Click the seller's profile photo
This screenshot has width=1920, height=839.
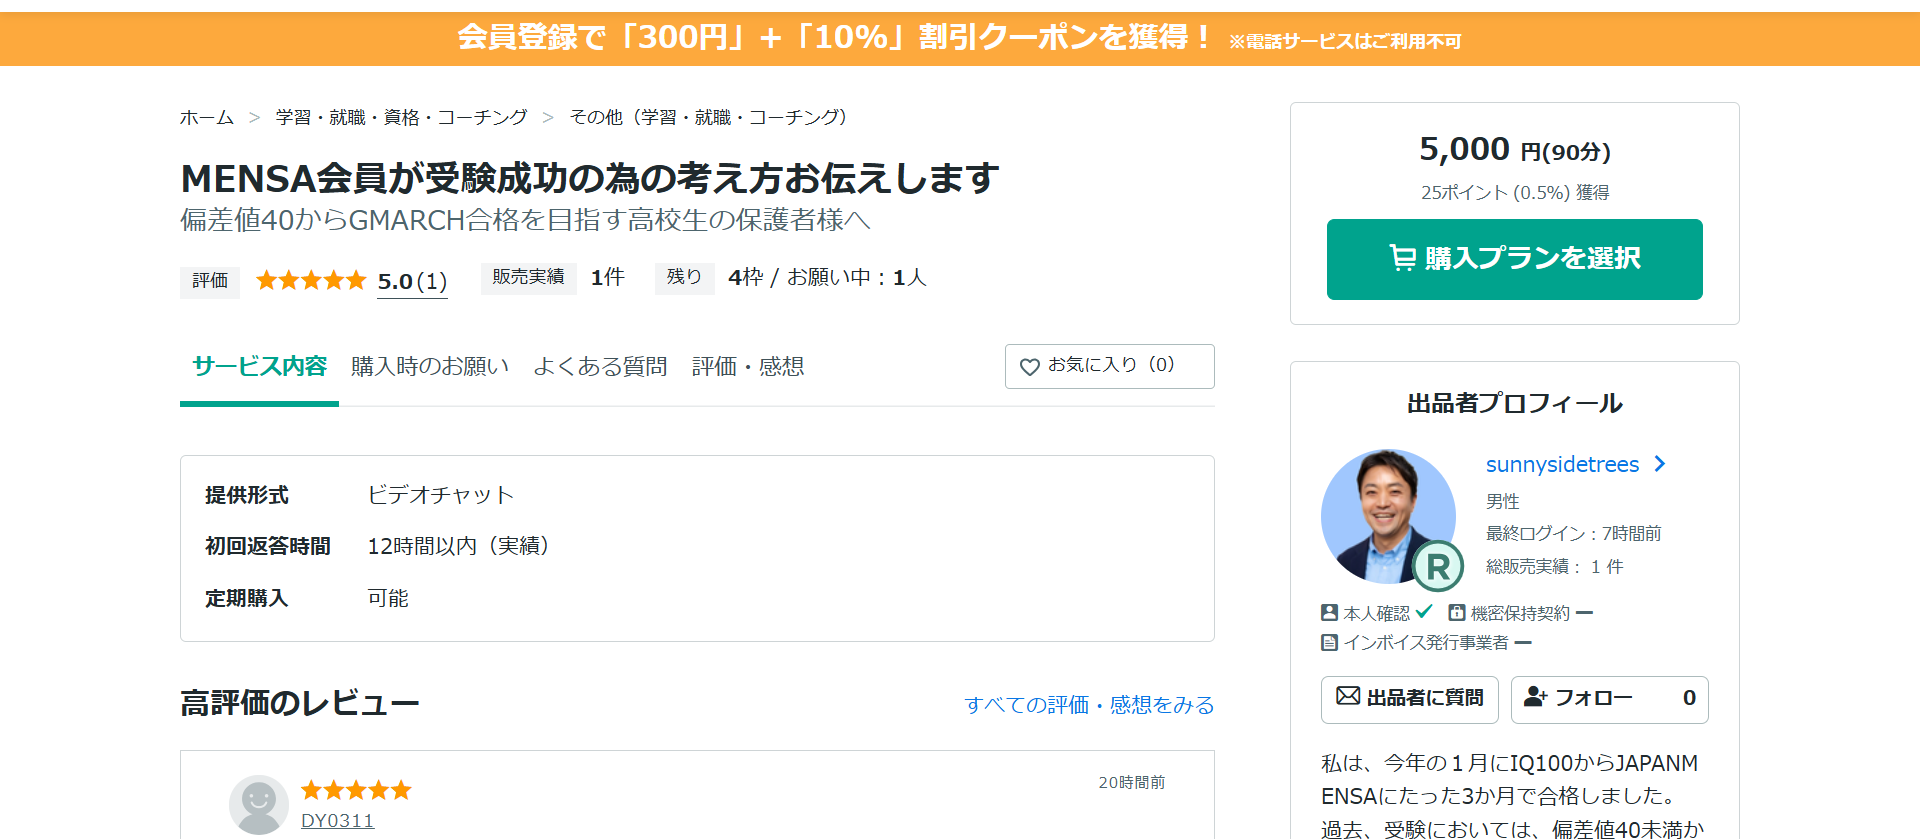tap(1388, 516)
